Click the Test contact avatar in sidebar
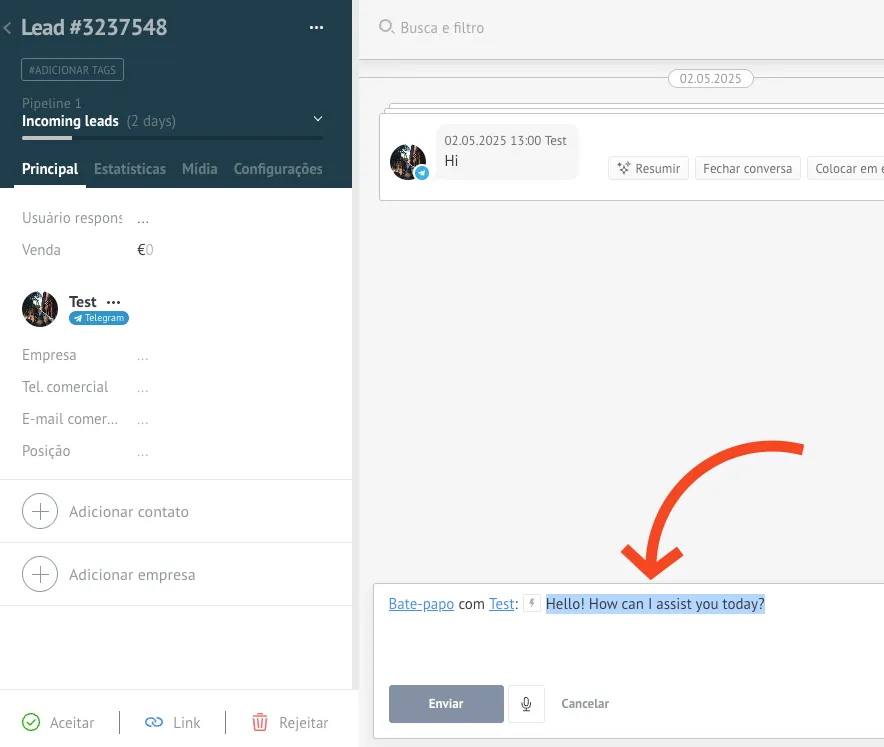The image size is (884, 747). (40, 309)
